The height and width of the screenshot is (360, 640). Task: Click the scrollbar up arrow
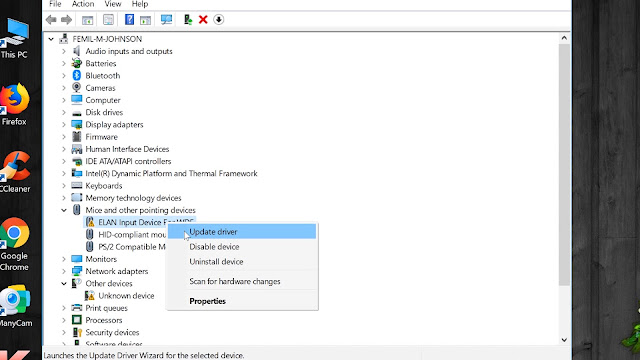pos(564,38)
